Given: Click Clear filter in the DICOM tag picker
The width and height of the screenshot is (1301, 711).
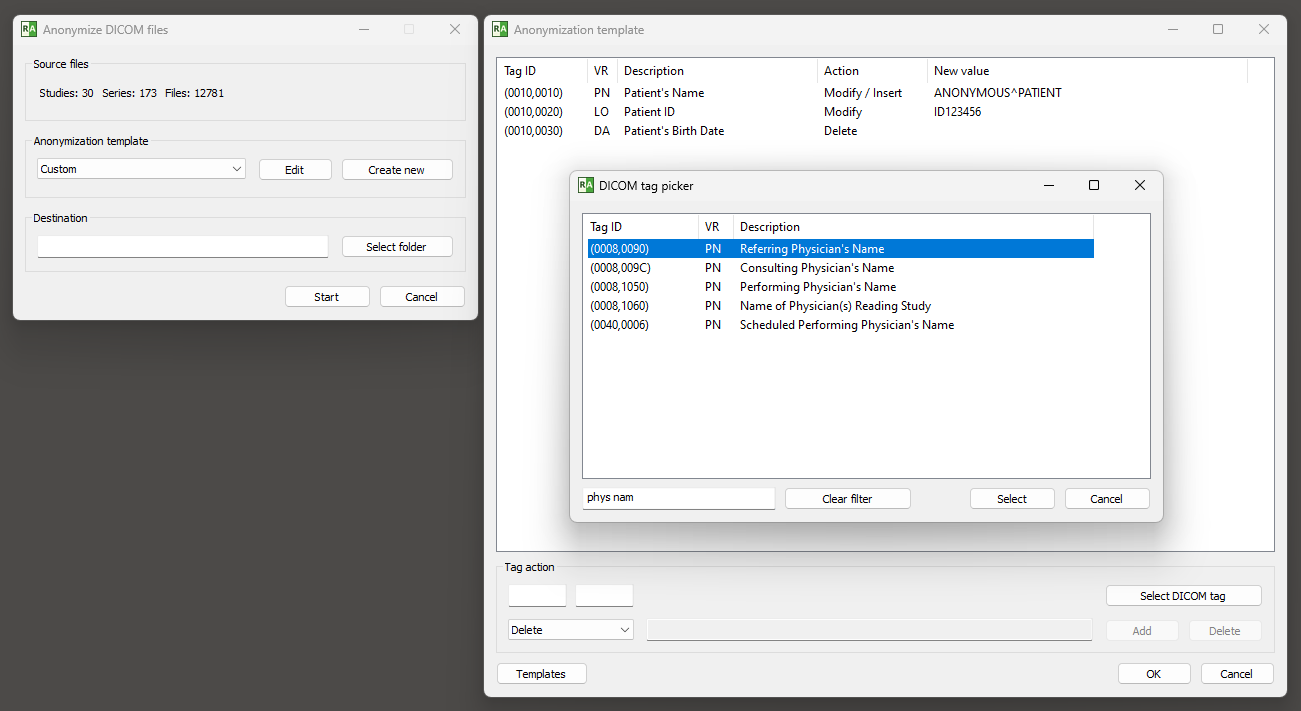Looking at the screenshot, I should [x=847, y=498].
